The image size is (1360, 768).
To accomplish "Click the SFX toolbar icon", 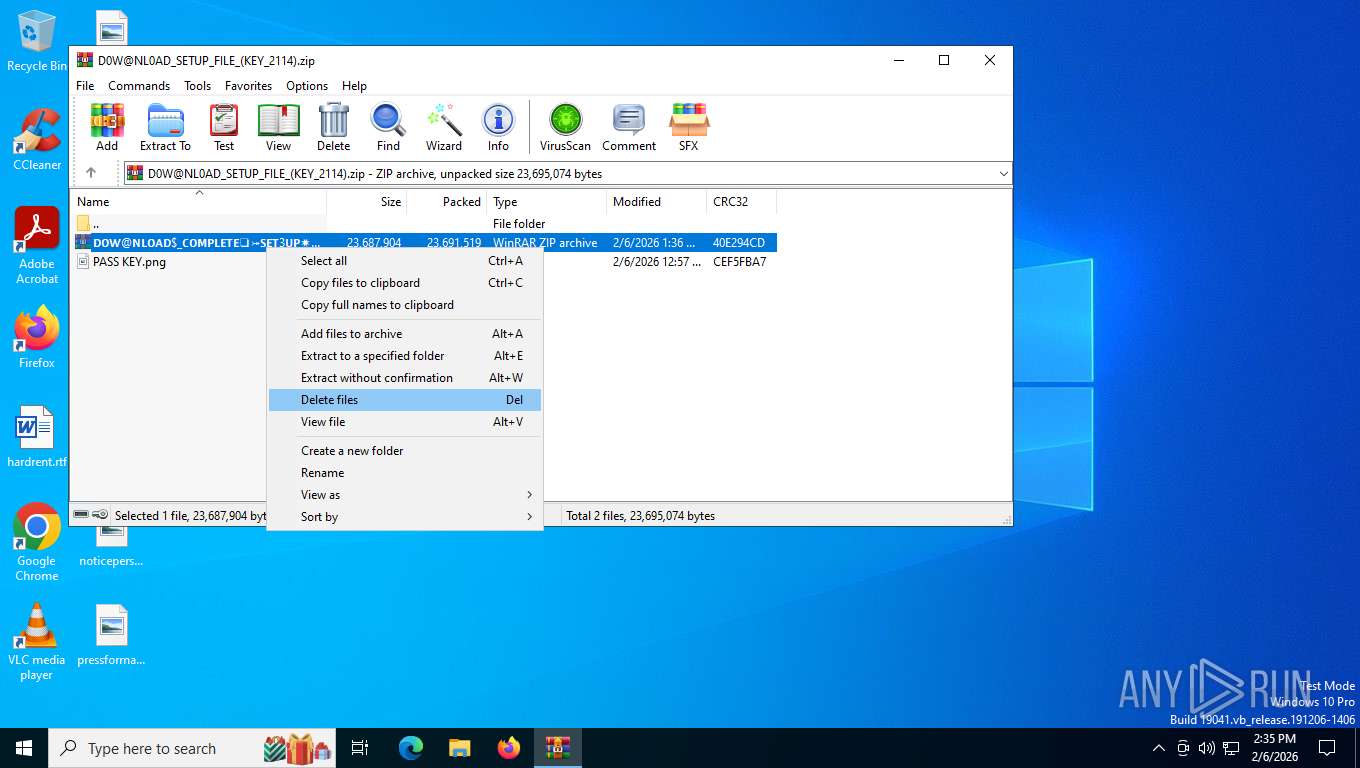I will click(689, 127).
